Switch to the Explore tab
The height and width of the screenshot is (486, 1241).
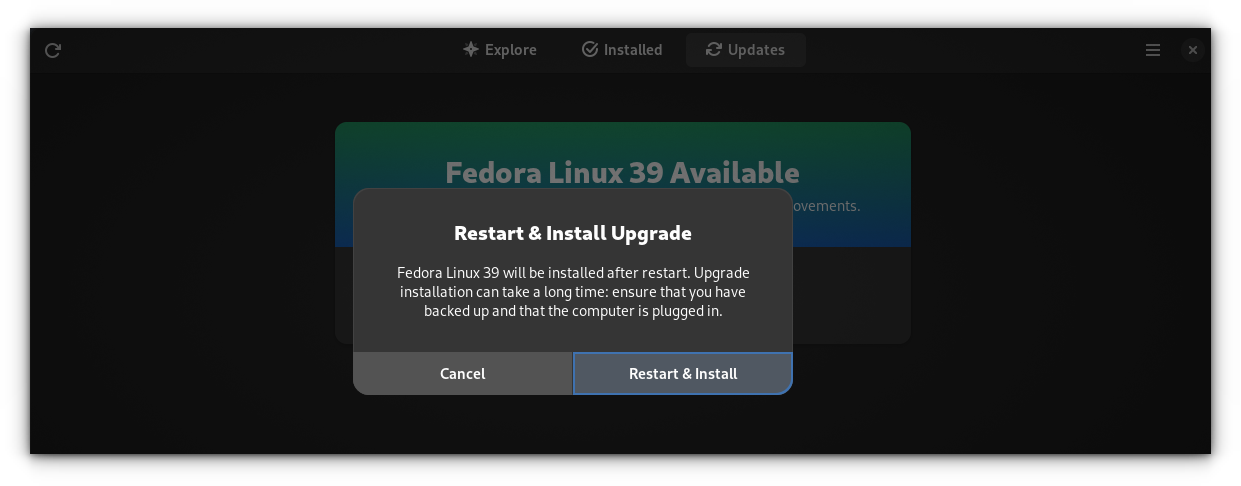click(x=500, y=50)
